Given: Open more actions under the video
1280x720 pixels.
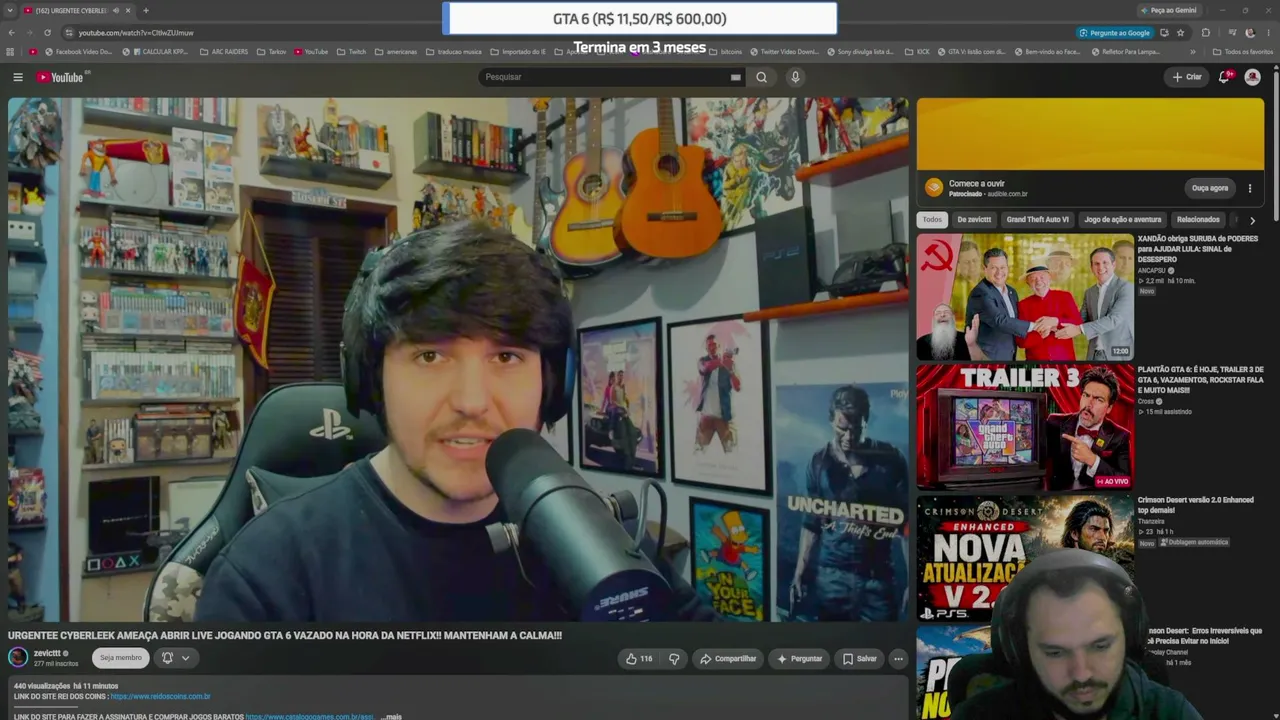Looking at the screenshot, I should [898, 659].
